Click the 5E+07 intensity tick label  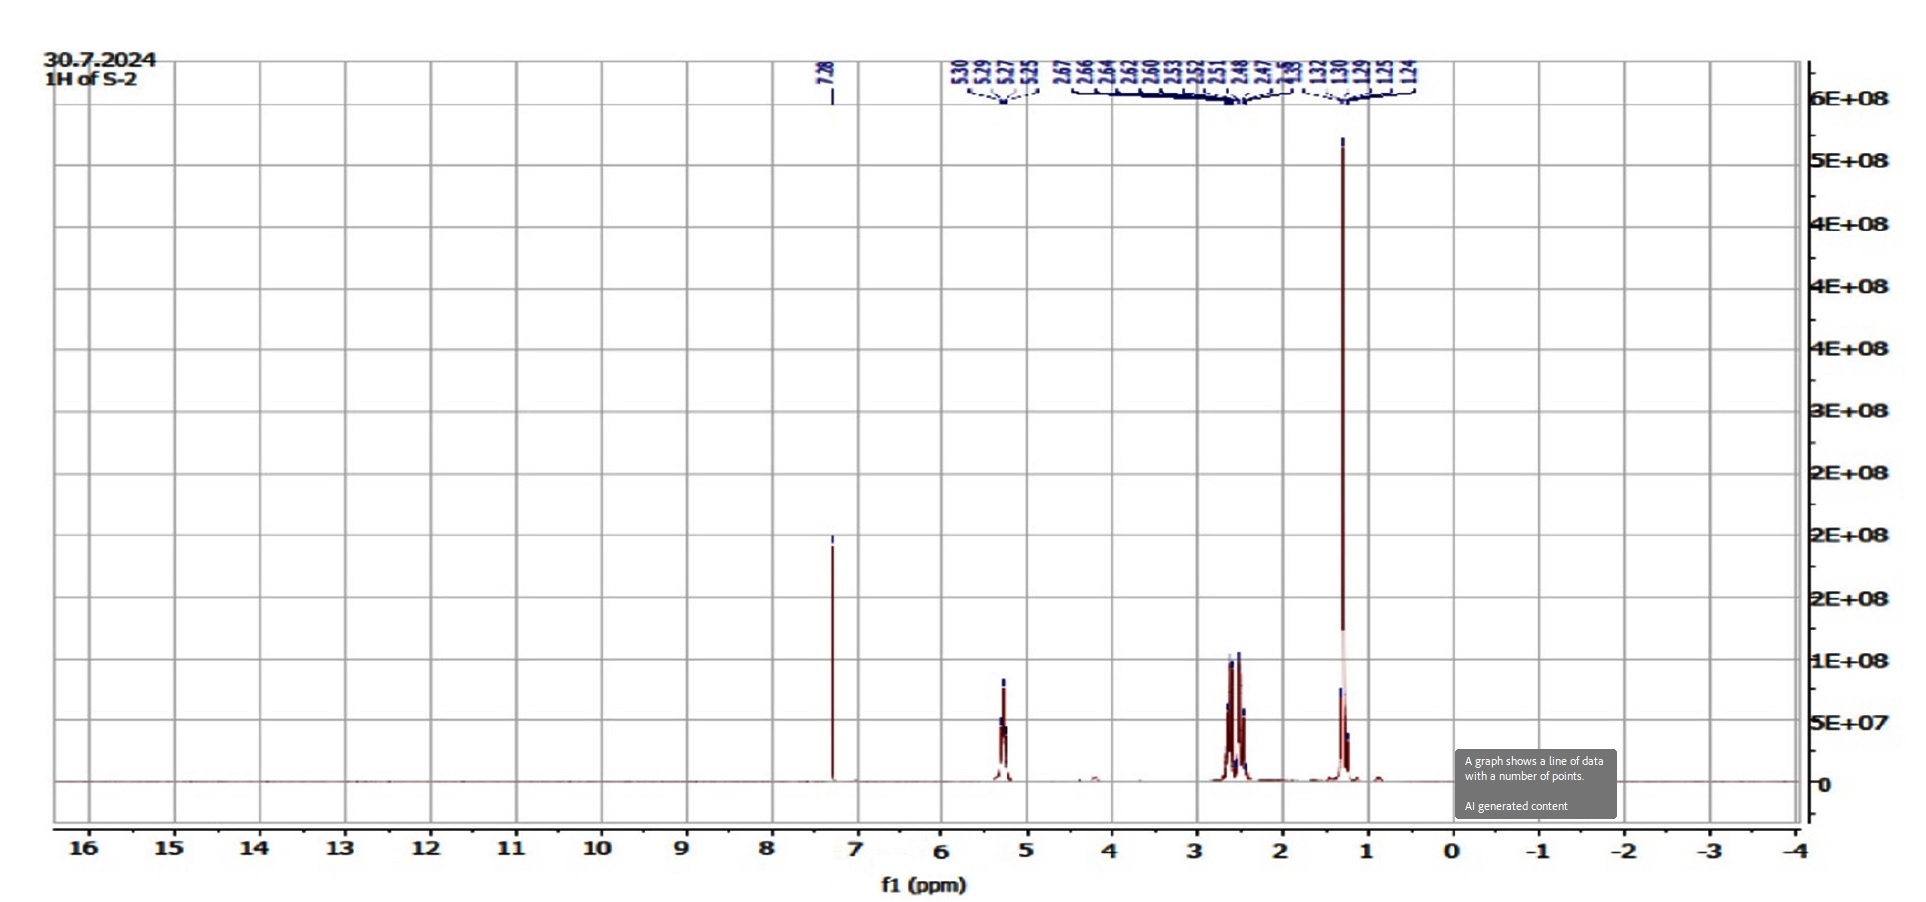[x=1849, y=723]
